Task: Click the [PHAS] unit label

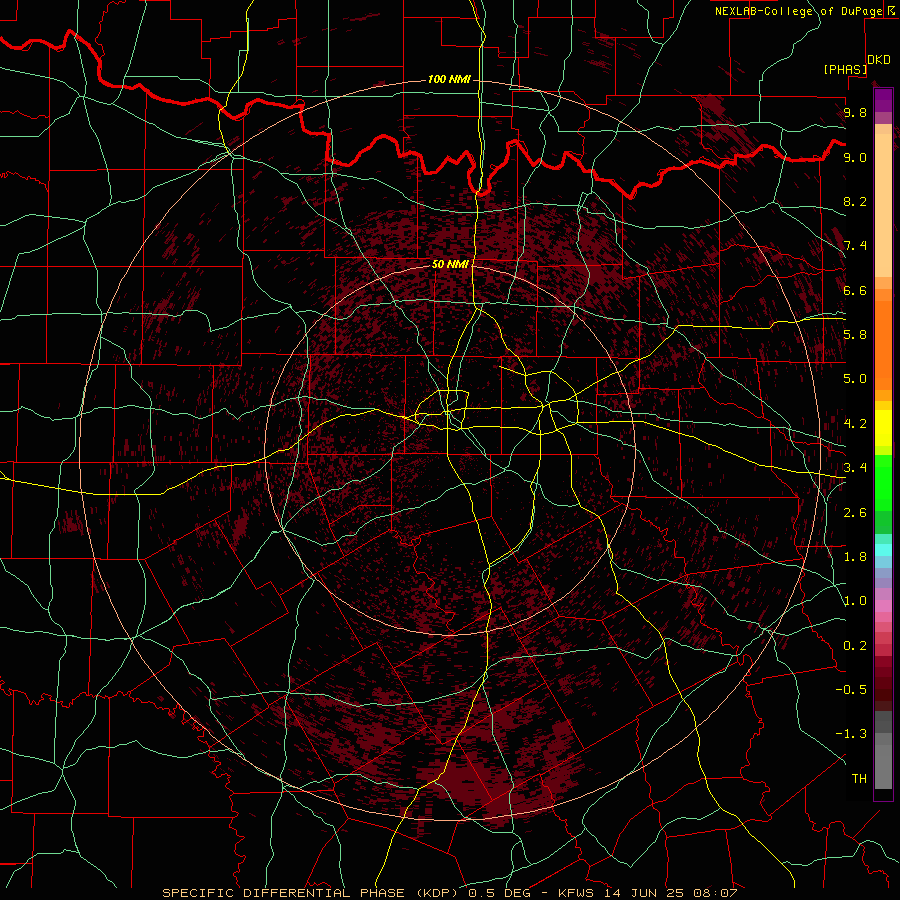Action: [x=845, y=70]
